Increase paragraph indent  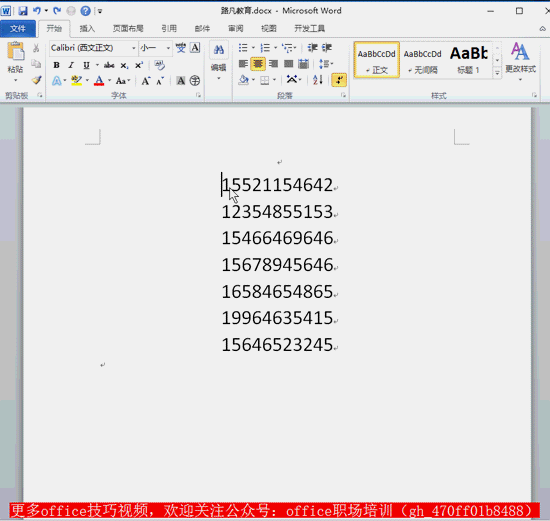click(x=327, y=48)
